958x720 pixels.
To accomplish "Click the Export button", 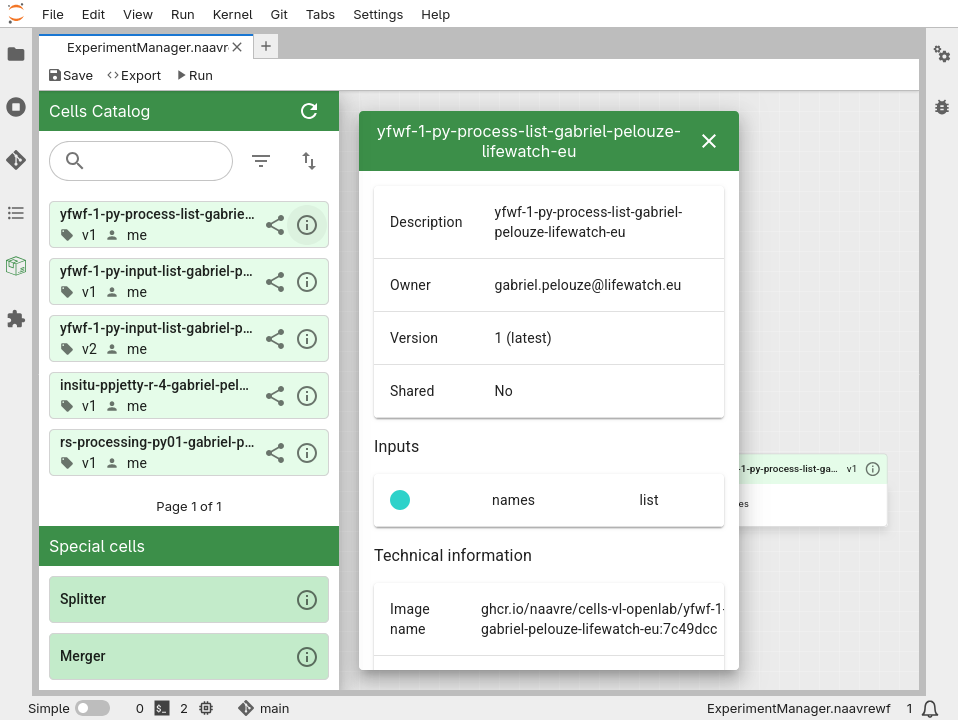I will [134, 76].
